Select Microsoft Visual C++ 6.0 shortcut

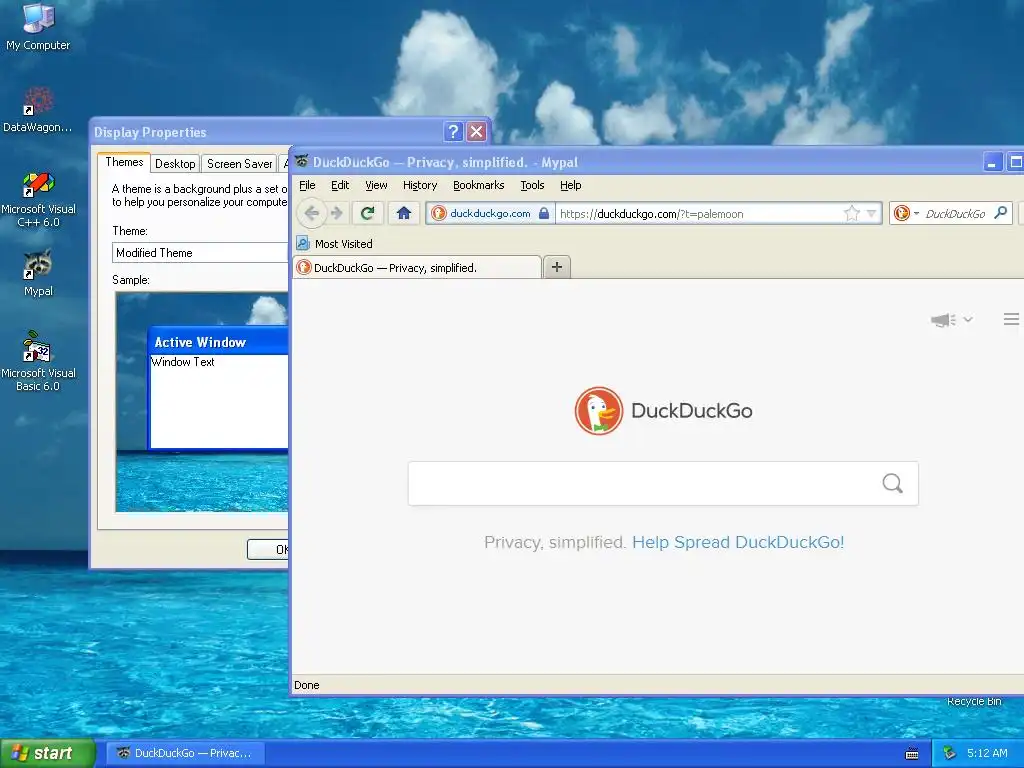[38, 199]
